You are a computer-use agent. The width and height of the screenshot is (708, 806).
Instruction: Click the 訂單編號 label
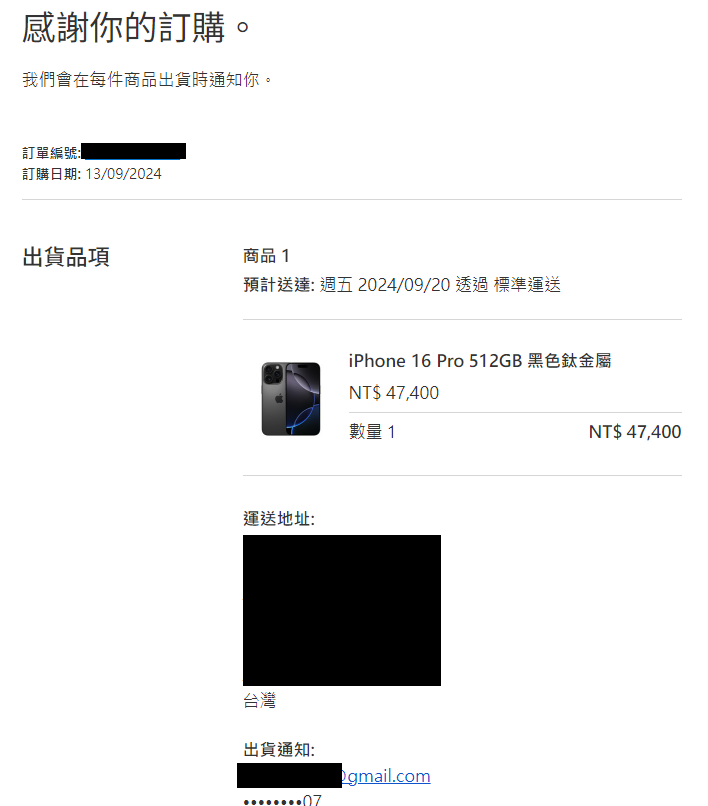pos(51,153)
